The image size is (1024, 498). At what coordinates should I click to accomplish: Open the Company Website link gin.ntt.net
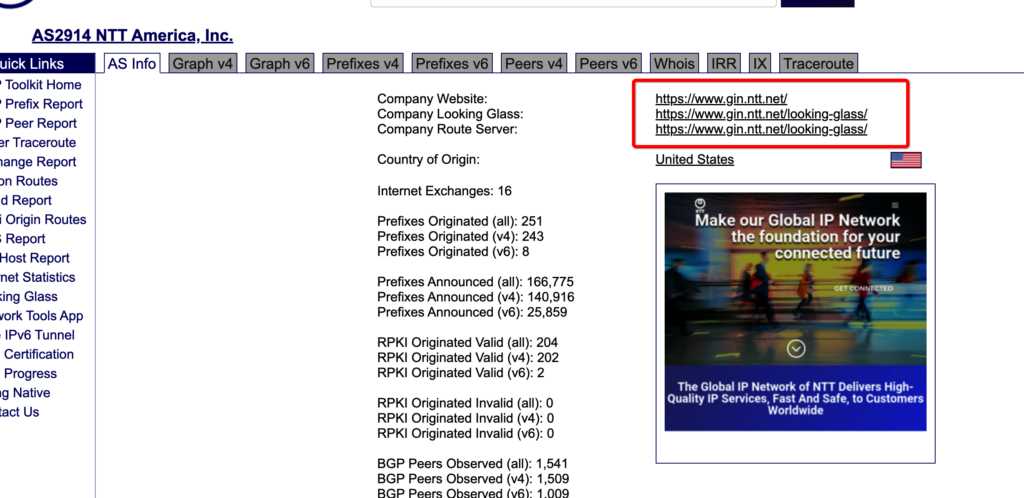(721, 99)
